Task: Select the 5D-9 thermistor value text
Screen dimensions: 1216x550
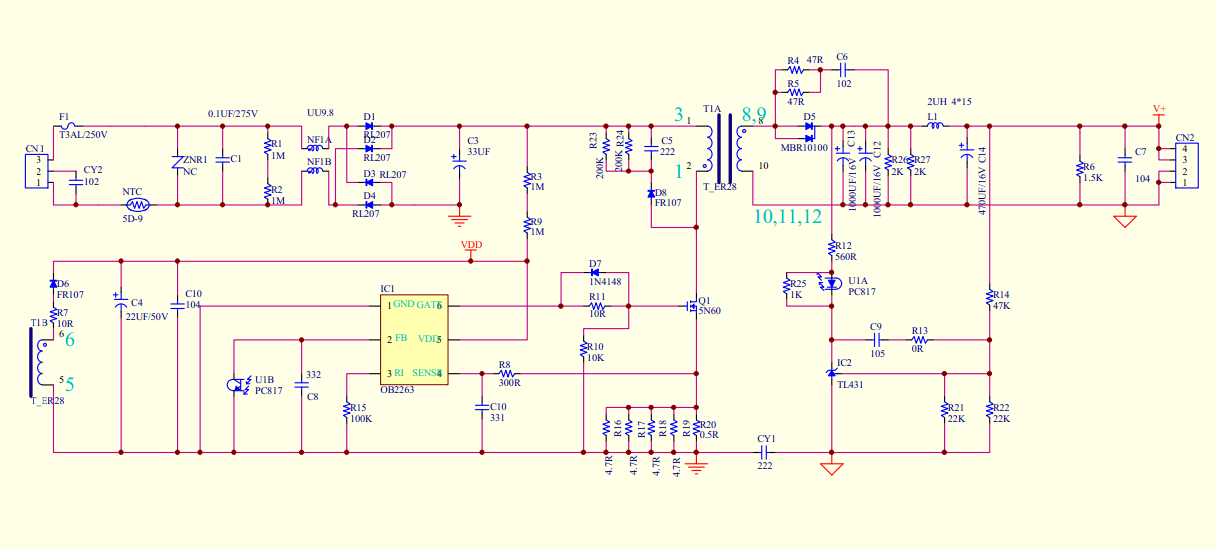Action: (x=134, y=218)
